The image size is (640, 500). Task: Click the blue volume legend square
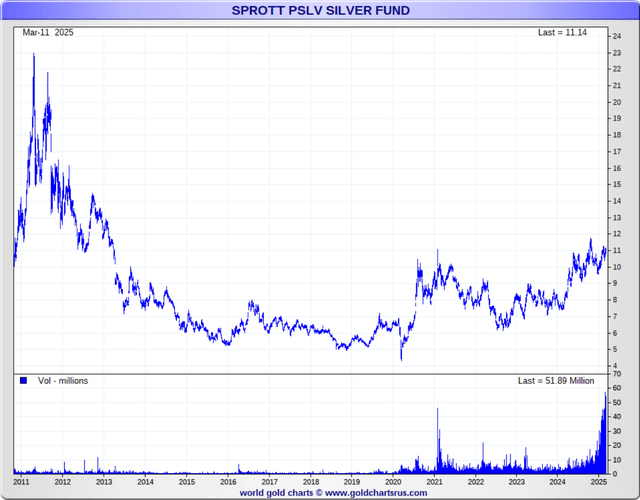click(x=23, y=380)
